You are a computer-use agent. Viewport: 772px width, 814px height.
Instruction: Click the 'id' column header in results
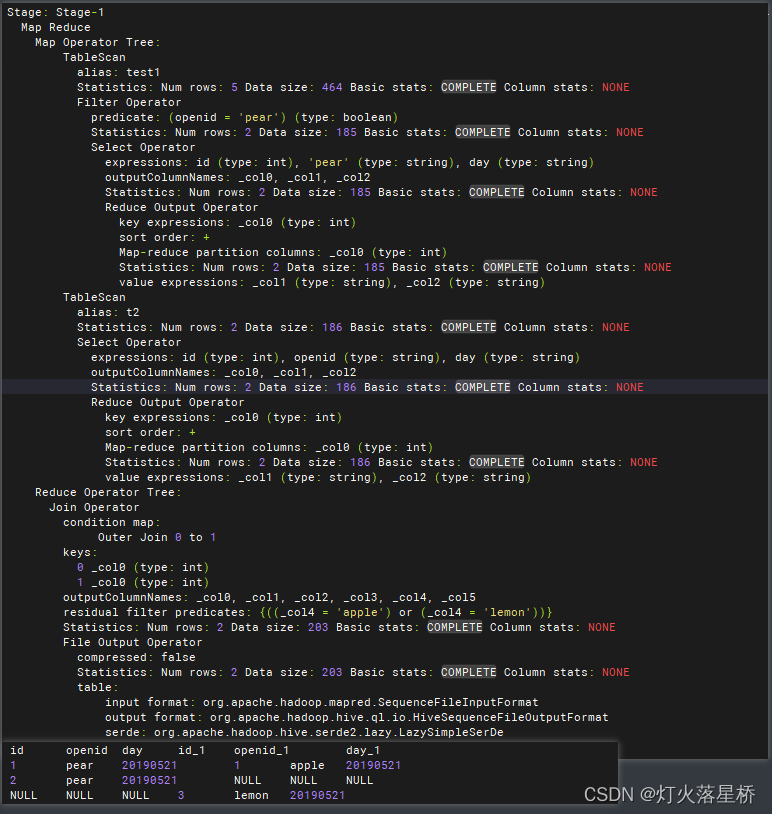(x=17, y=750)
